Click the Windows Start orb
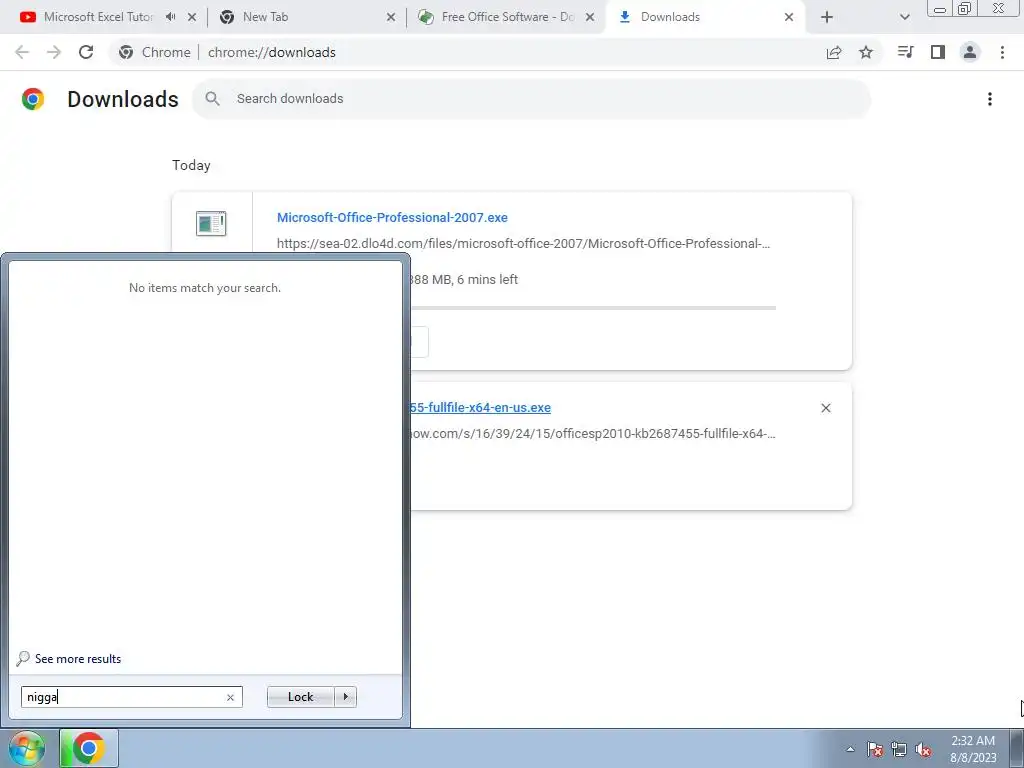This screenshot has height=768, width=1024. 27,748
